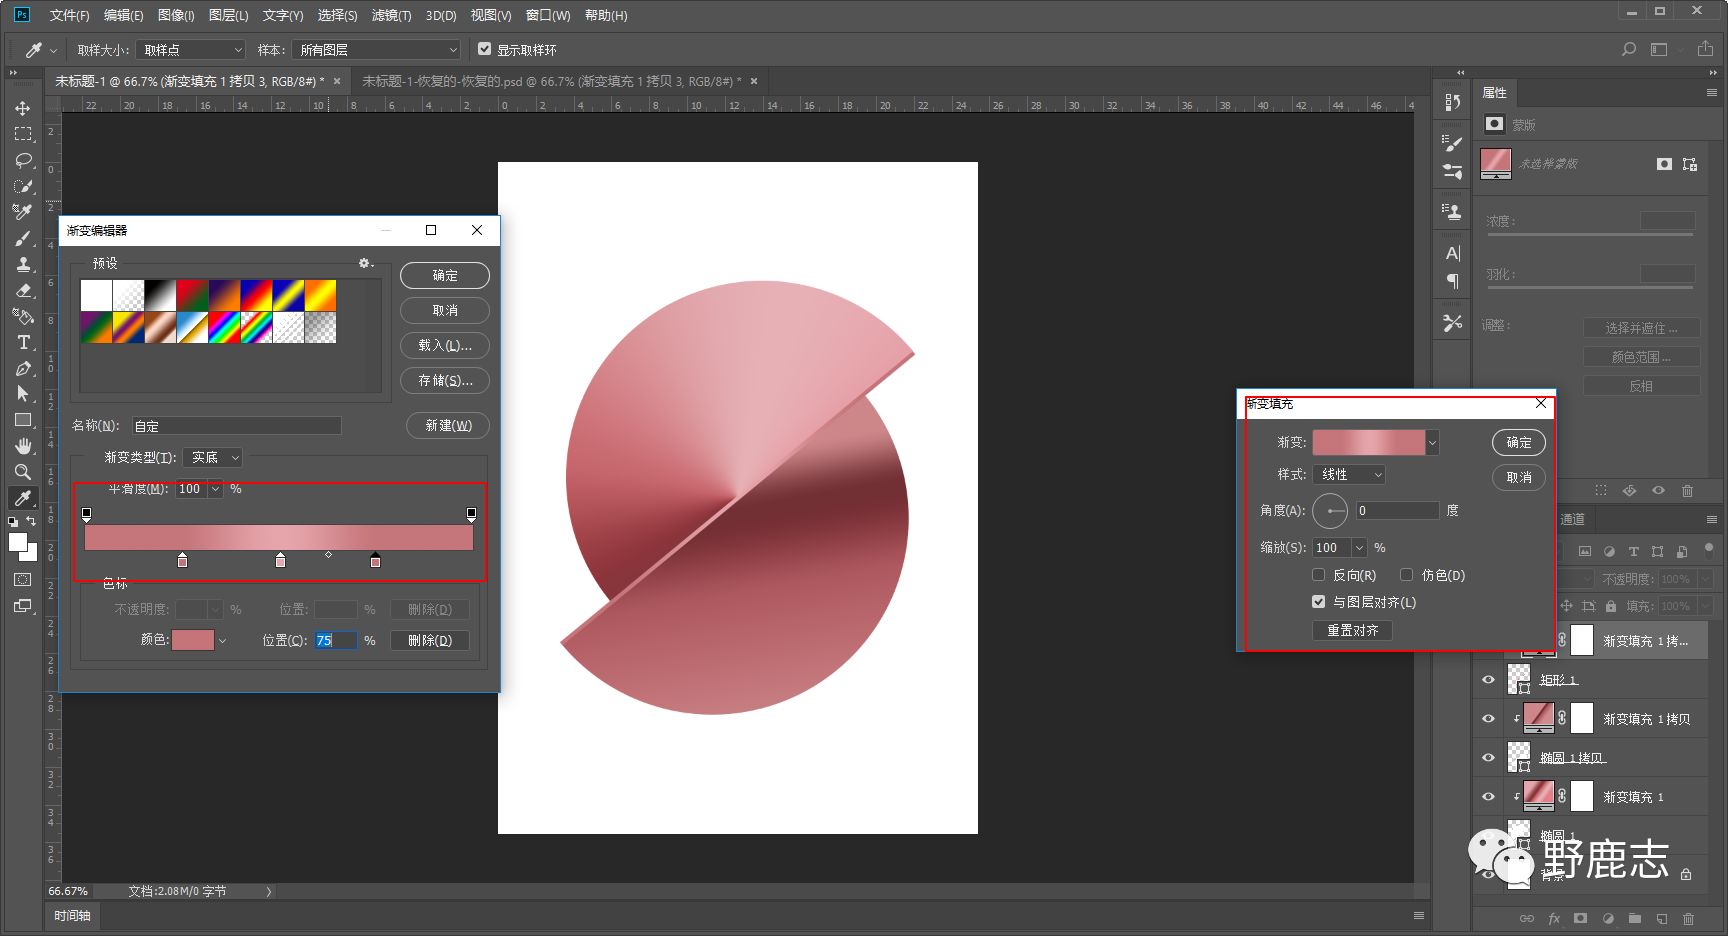The height and width of the screenshot is (936, 1728).
Task: Click the gradient presets gear icon
Action: pyautogui.click(x=365, y=263)
